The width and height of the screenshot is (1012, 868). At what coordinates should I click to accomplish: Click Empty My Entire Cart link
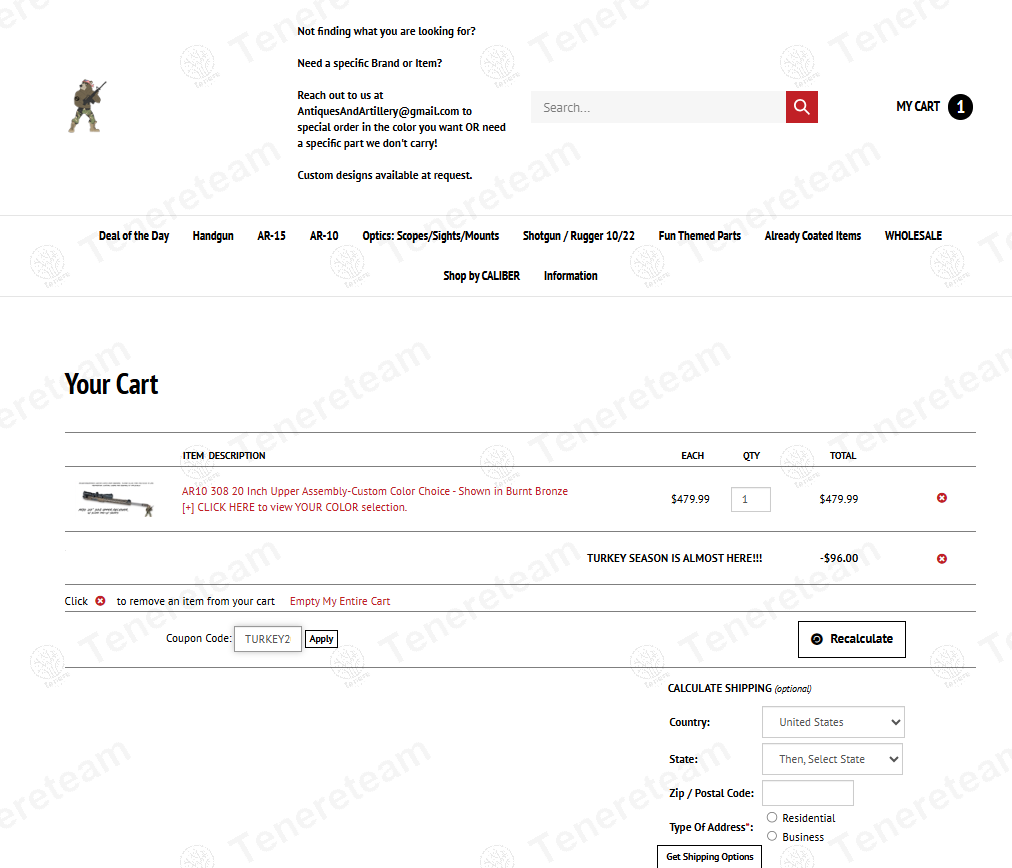tap(340, 601)
